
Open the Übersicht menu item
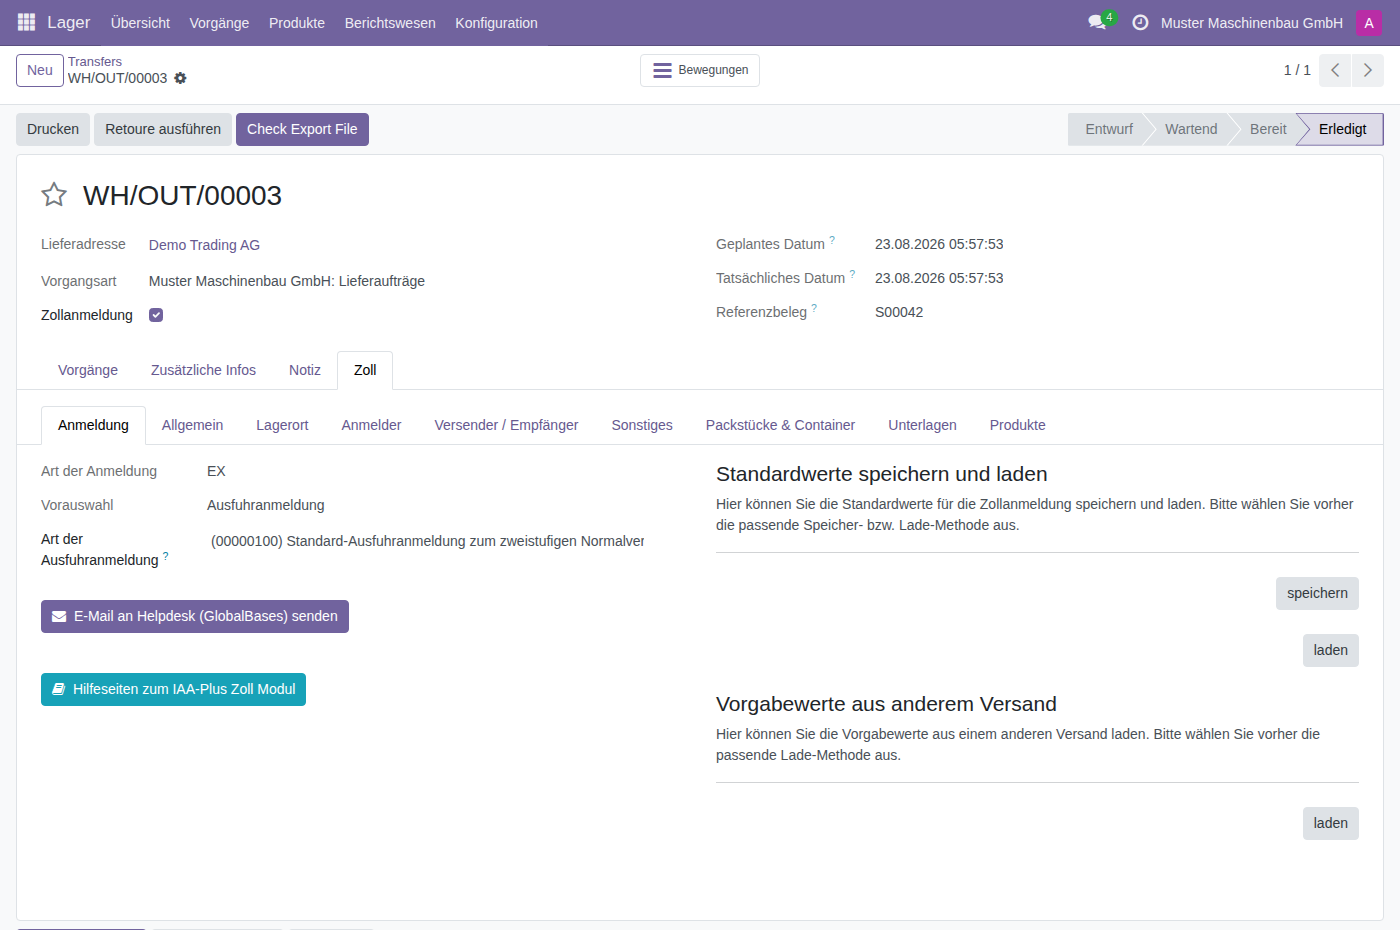140,22
